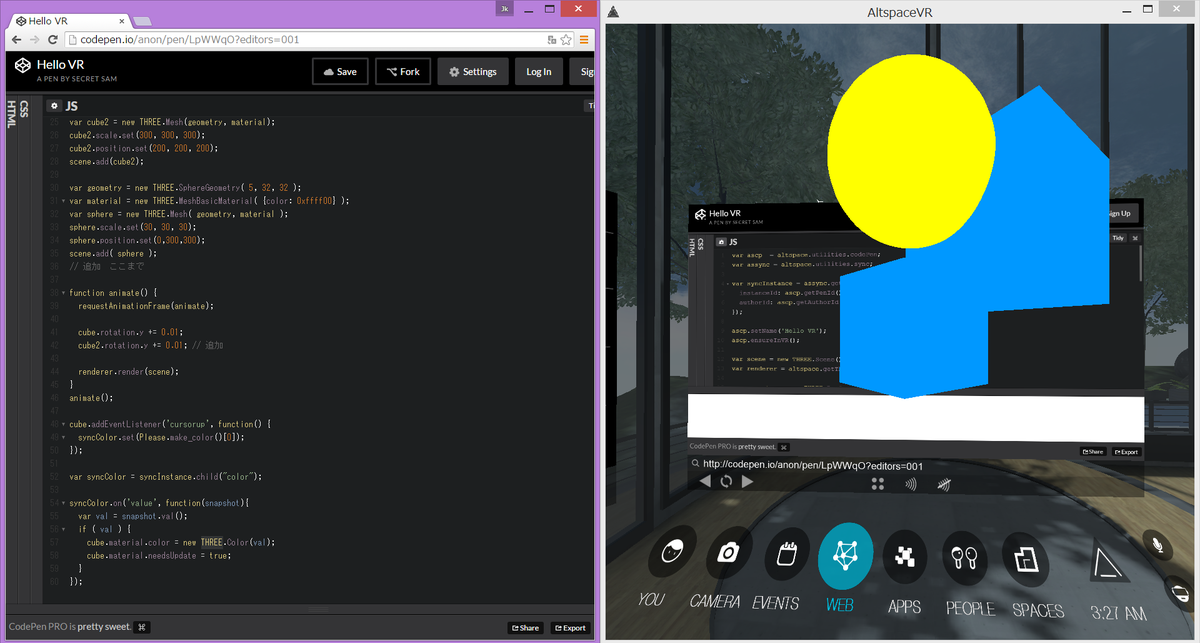Click the keyboard shortcuts command icon in footer

point(142,627)
